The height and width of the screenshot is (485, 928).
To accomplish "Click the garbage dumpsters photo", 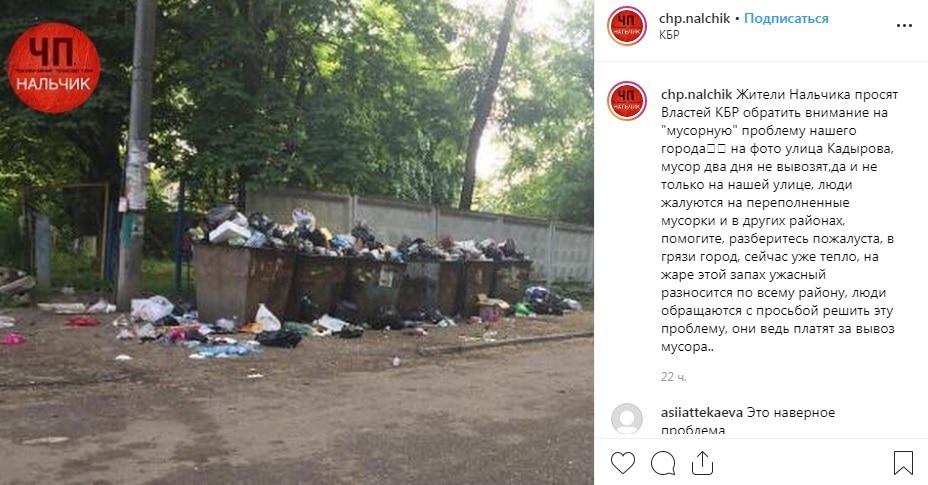I will click(x=297, y=243).
